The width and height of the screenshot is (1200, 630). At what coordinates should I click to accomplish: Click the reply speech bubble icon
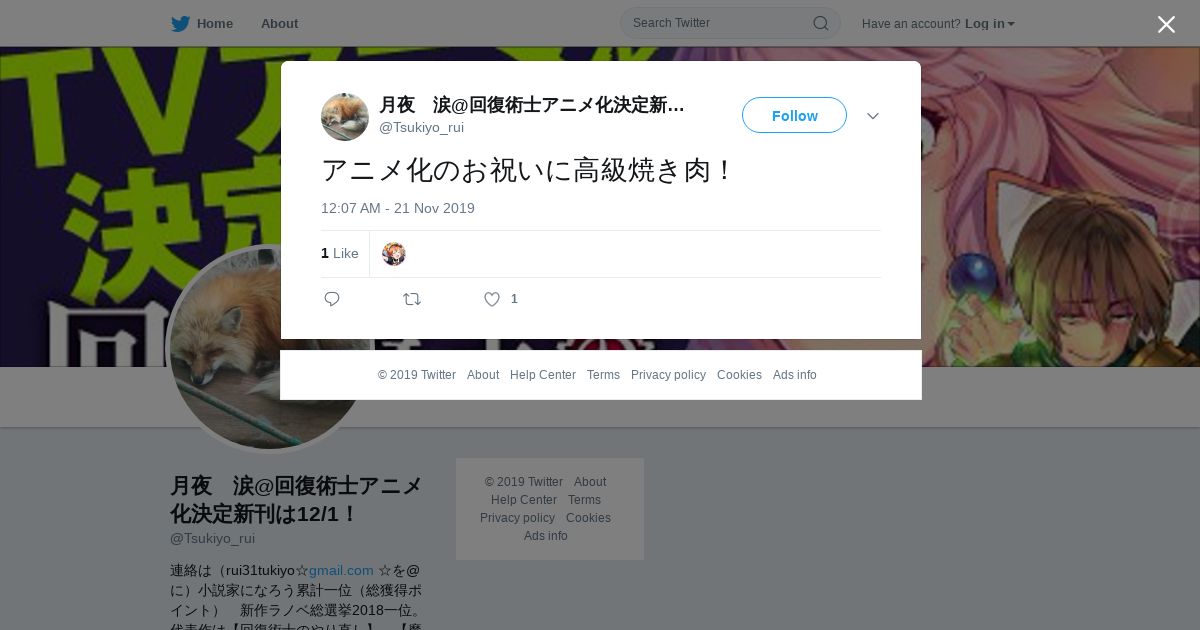pos(332,299)
